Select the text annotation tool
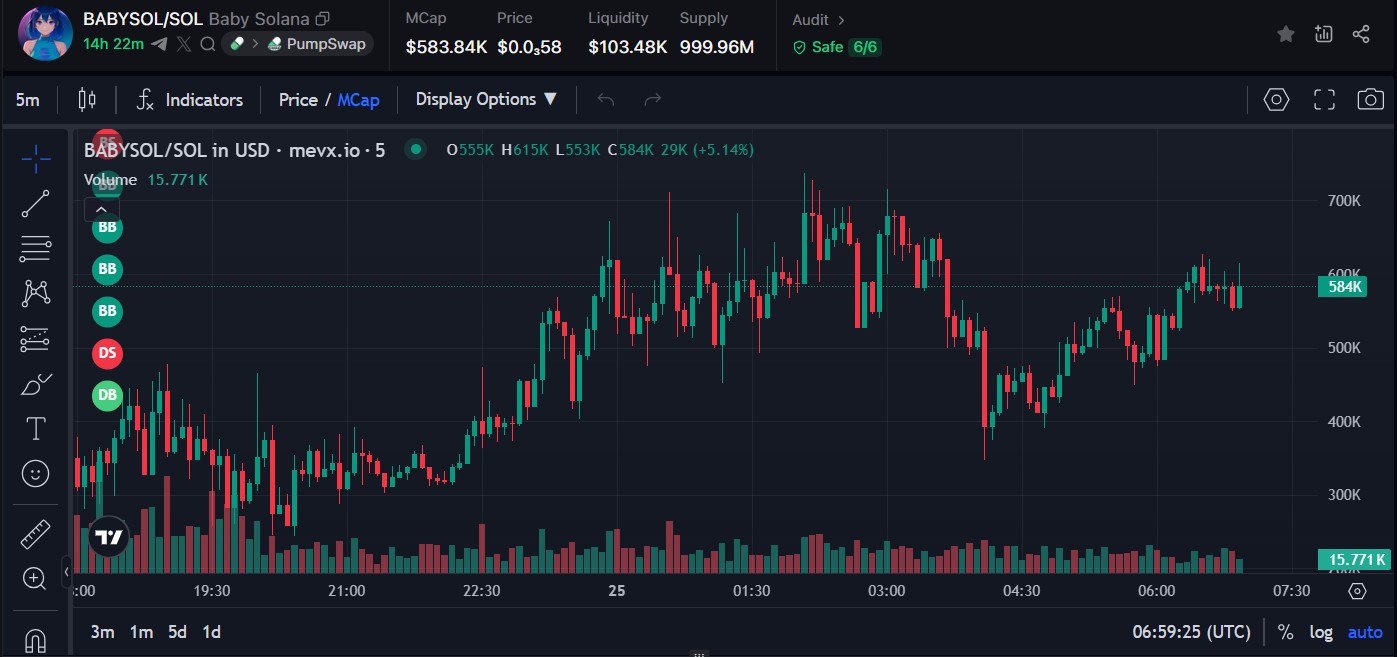The image size is (1397, 657). tap(36, 429)
